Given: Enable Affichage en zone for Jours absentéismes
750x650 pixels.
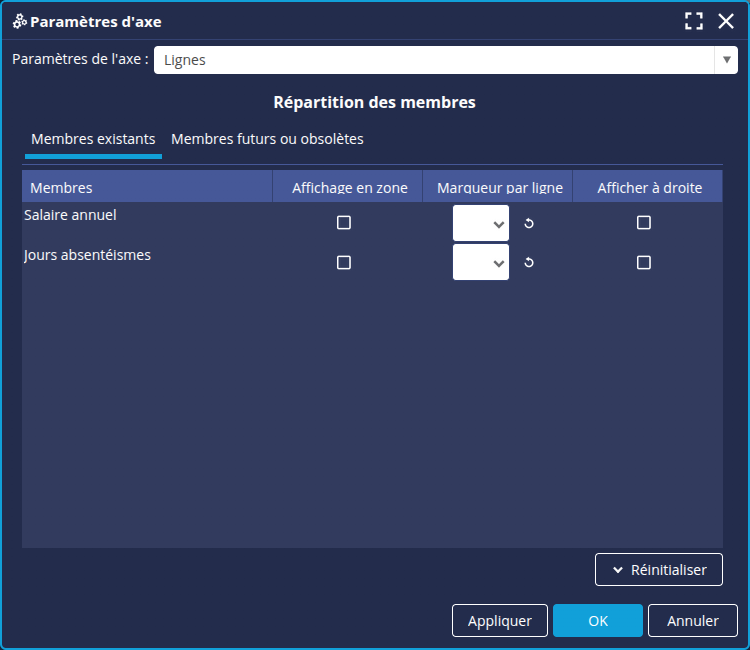Looking at the screenshot, I should (344, 263).
